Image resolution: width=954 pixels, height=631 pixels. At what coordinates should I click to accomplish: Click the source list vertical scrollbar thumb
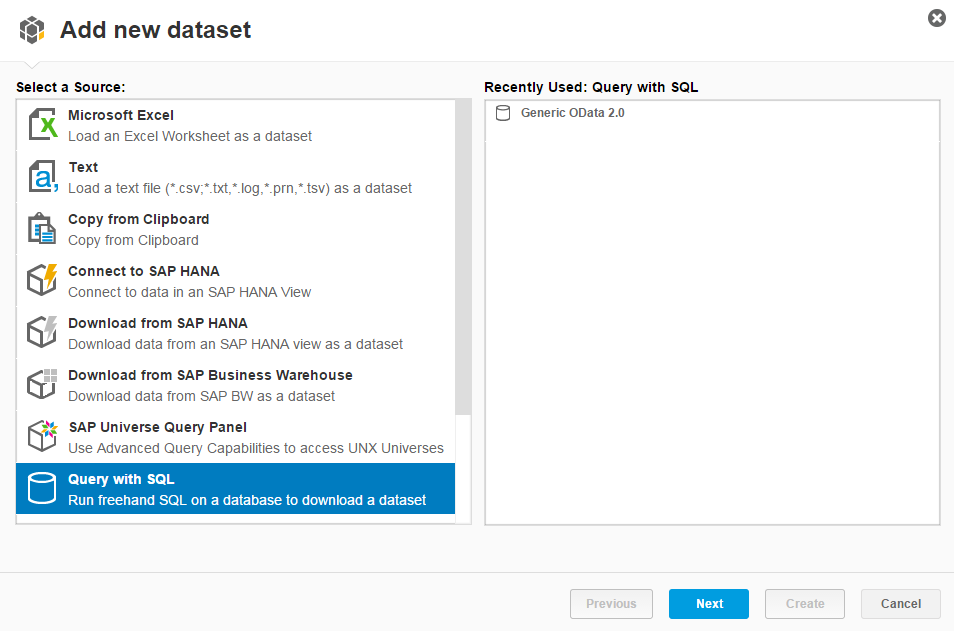point(463,257)
